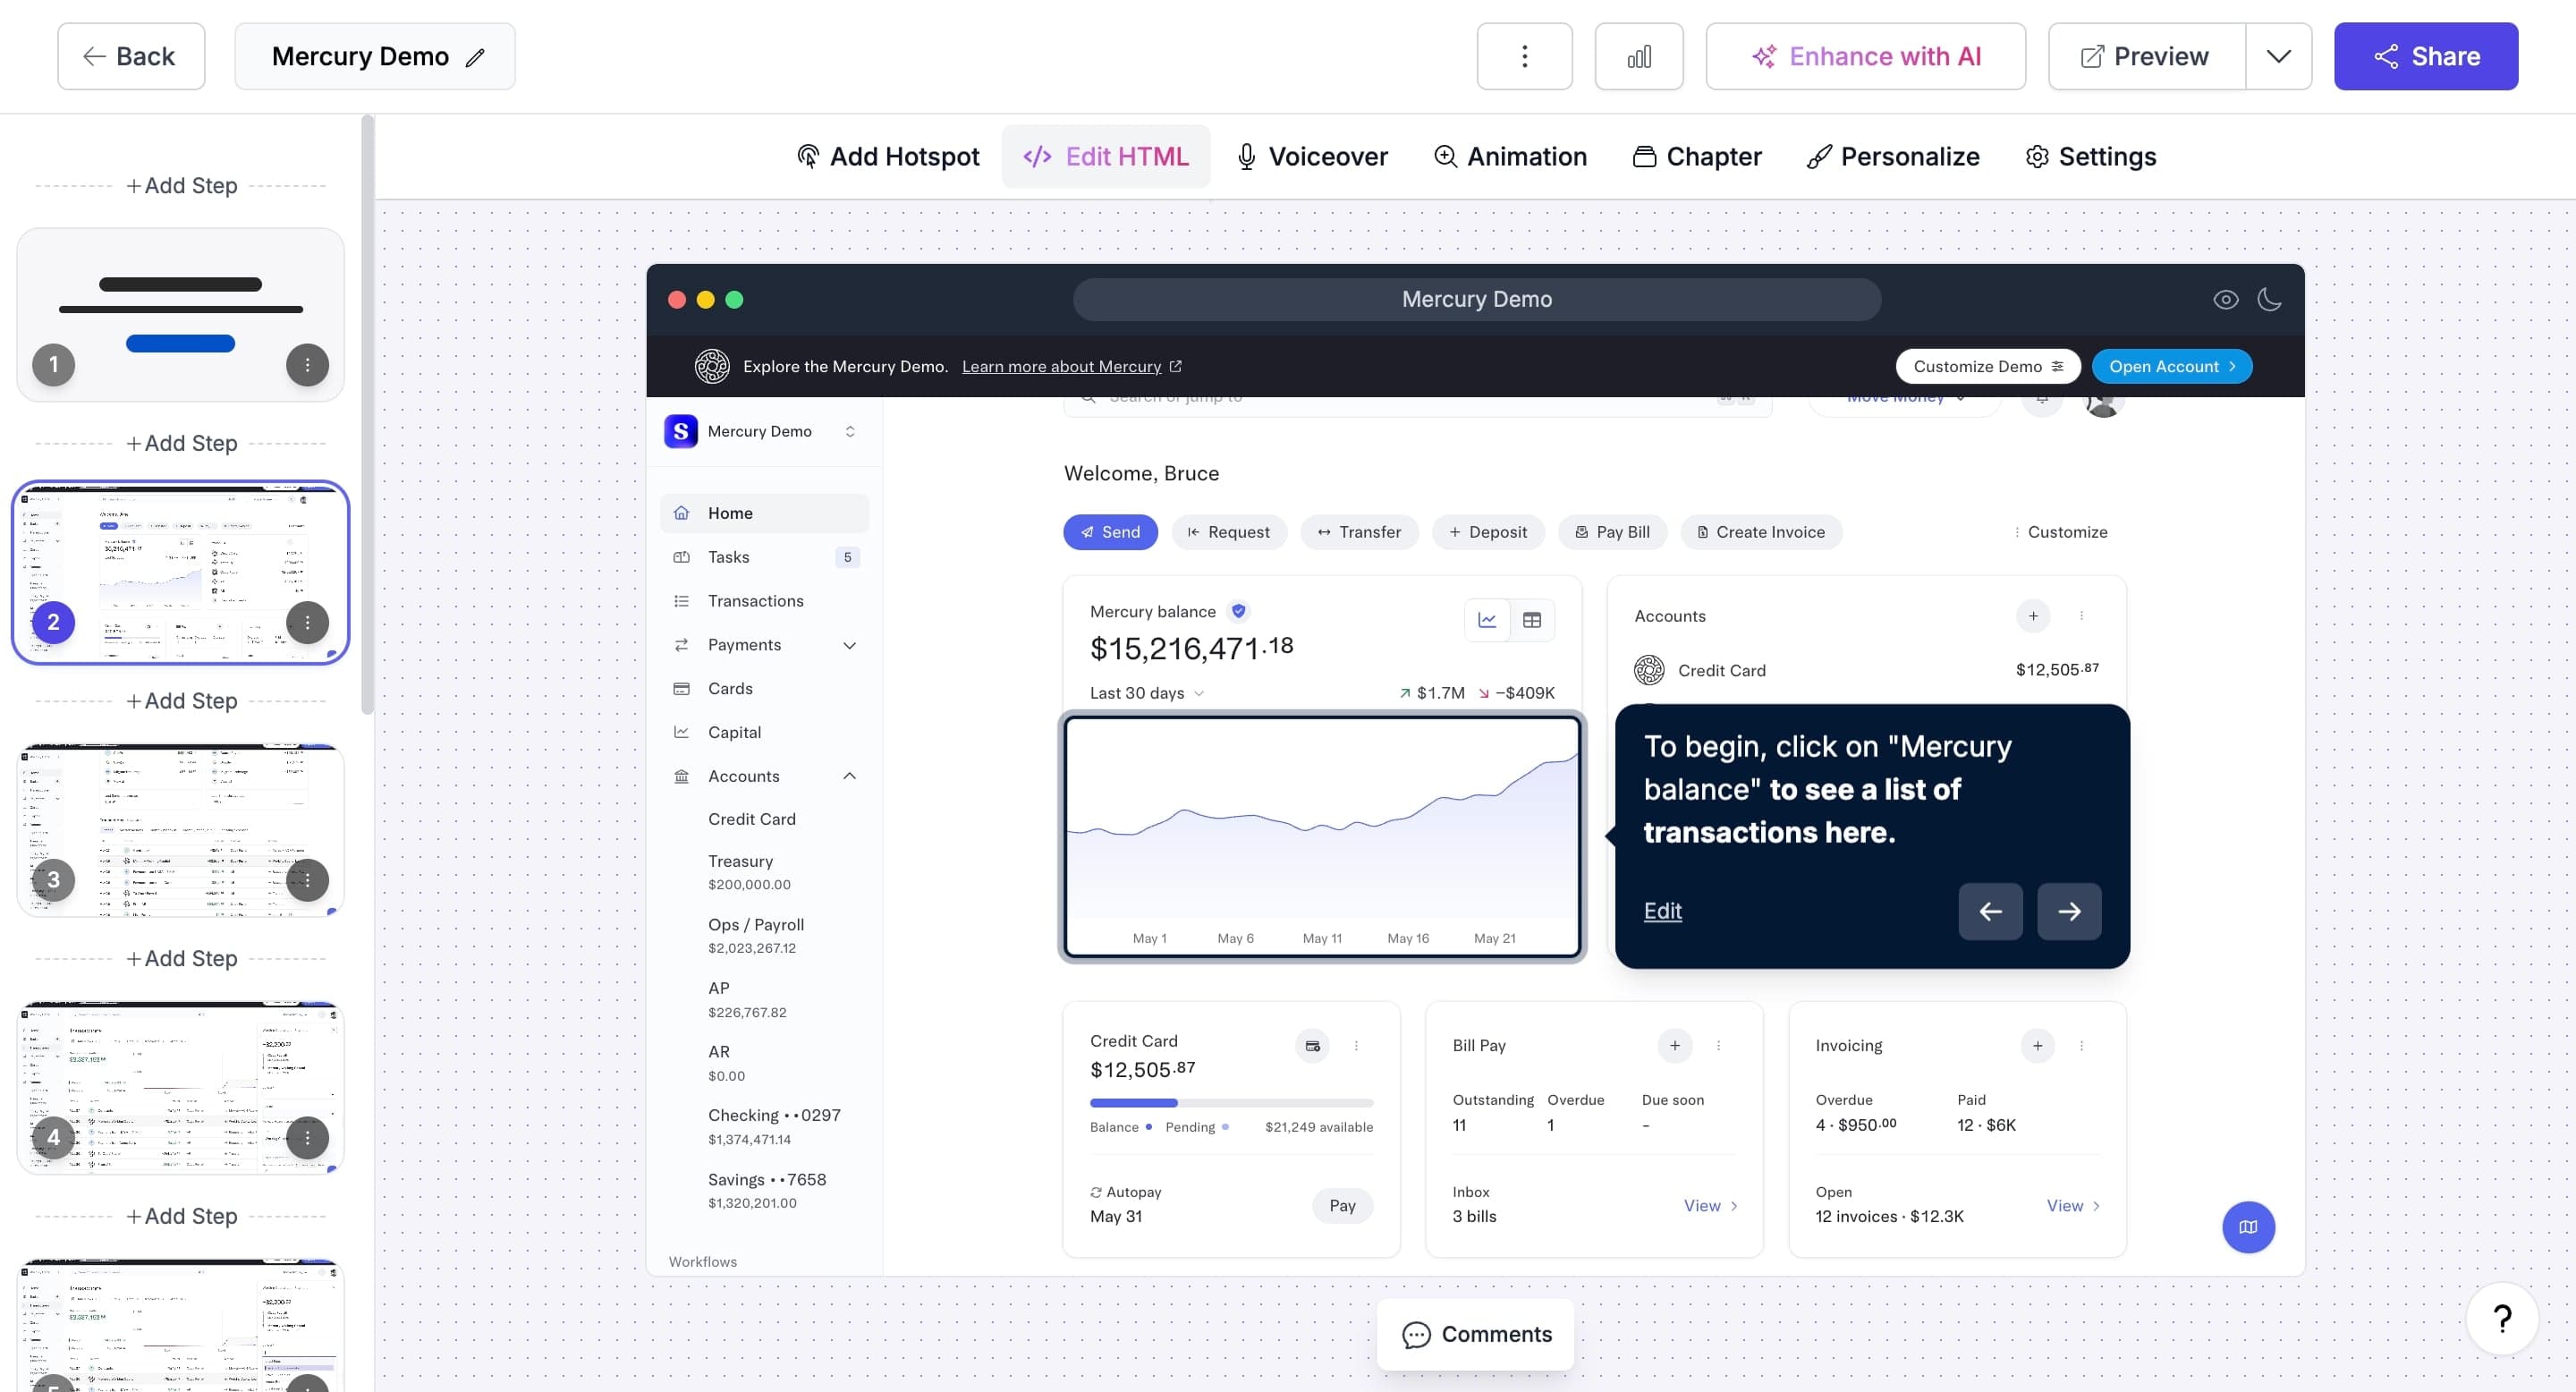Click the Customize Demo button

pyautogui.click(x=1987, y=366)
